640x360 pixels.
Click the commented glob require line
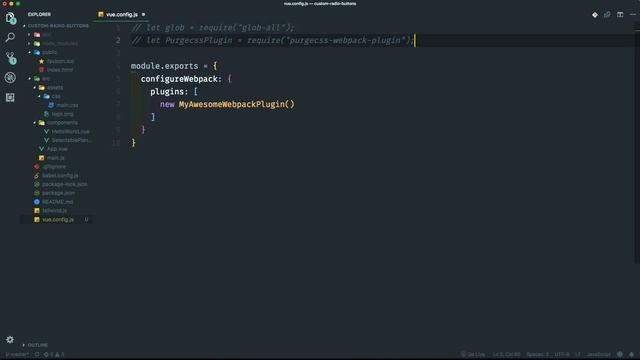point(213,28)
